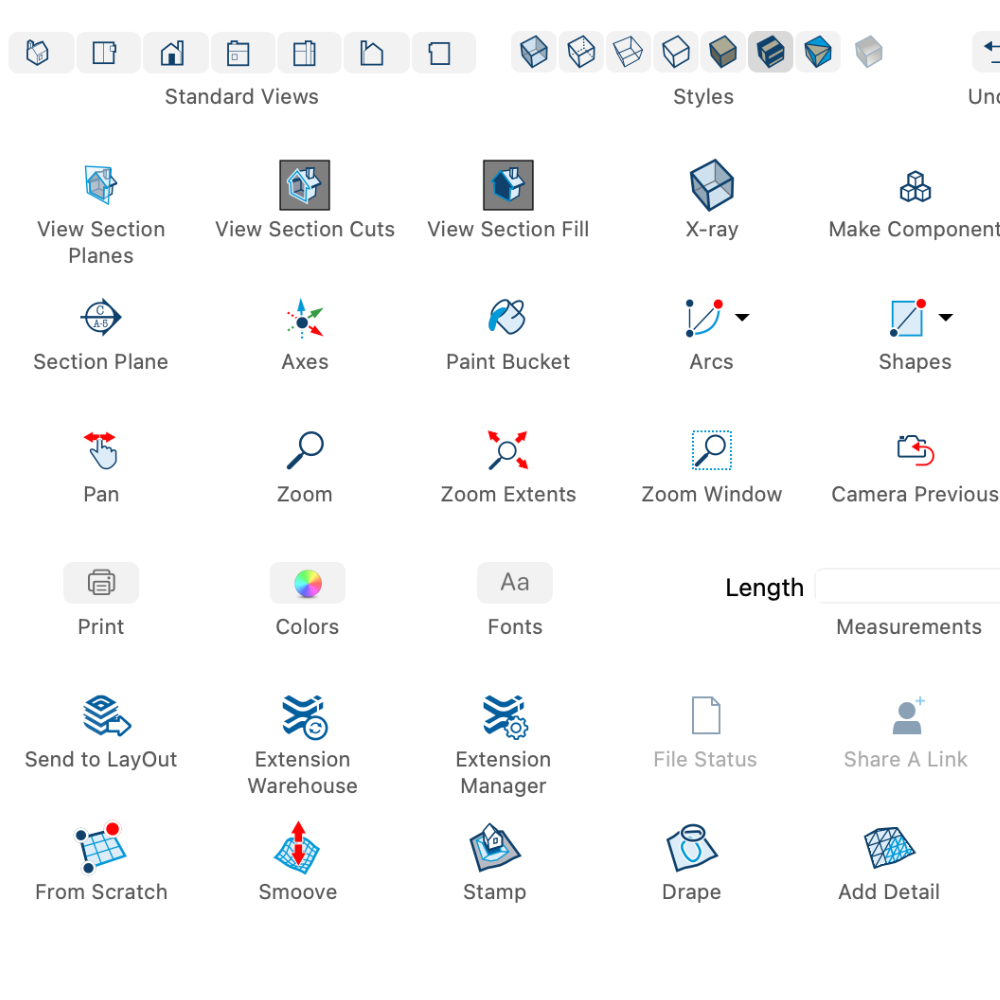
Task: Click the File Status icon
Action: click(x=706, y=716)
